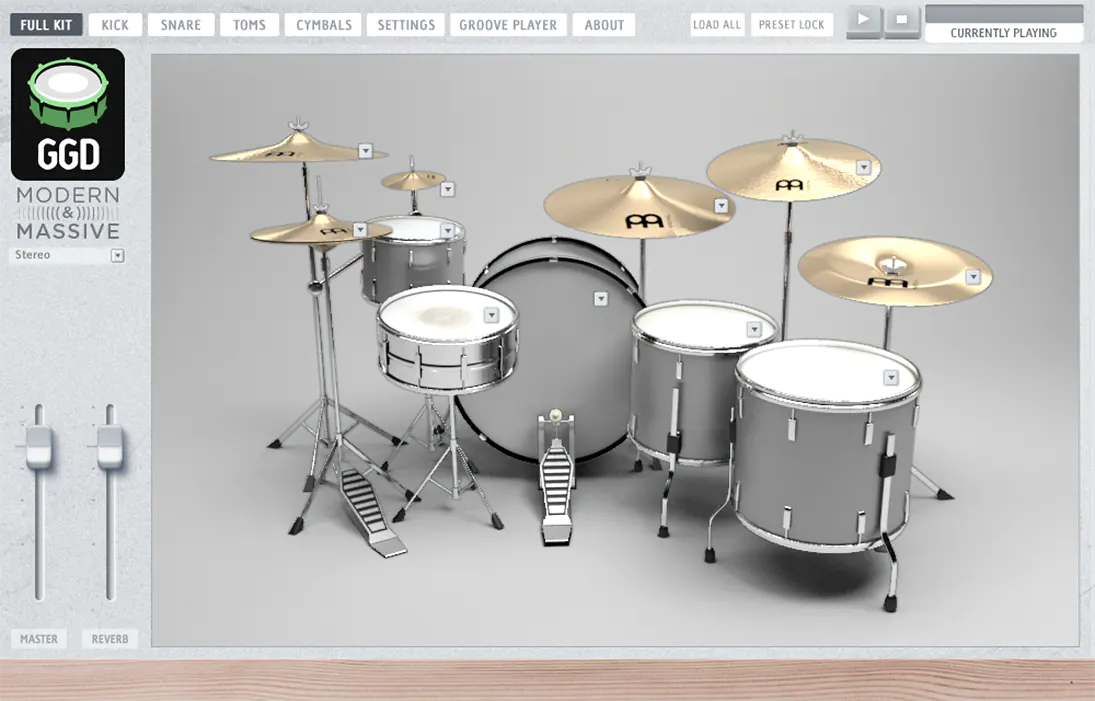1095x701 pixels.
Task: Select the china cymbal on the right
Action: pyautogui.click(x=895, y=270)
